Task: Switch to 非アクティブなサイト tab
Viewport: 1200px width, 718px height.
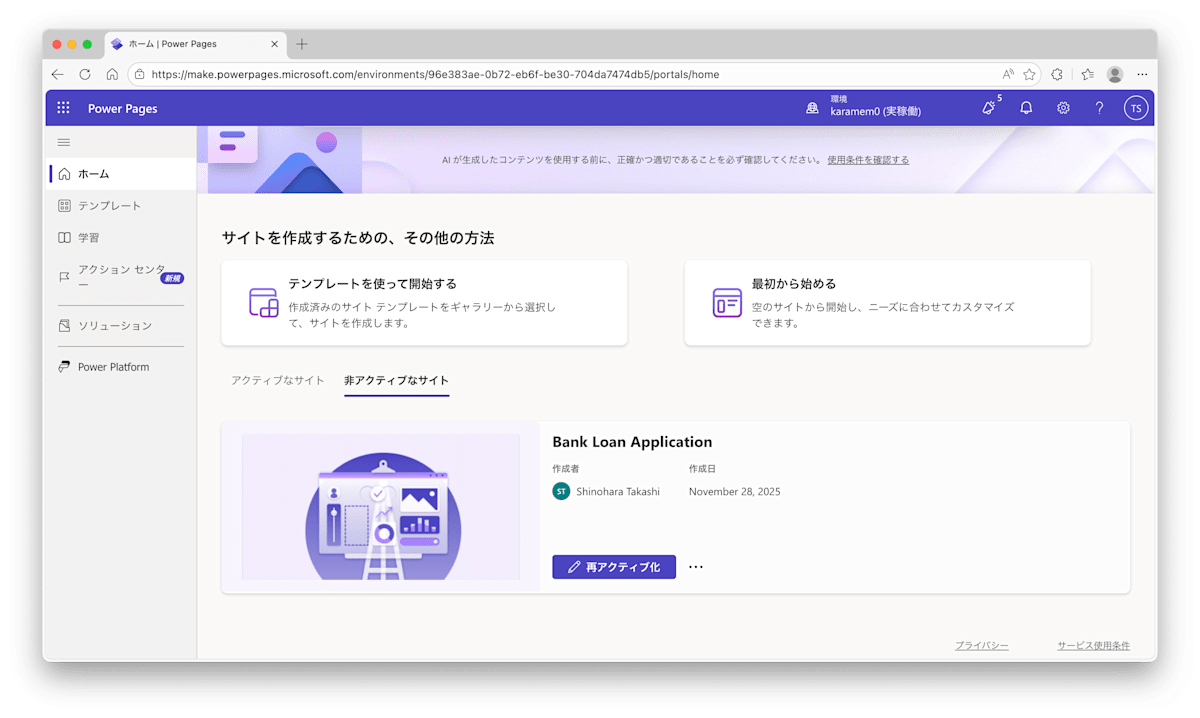Action: pyautogui.click(x=396, y=381)
